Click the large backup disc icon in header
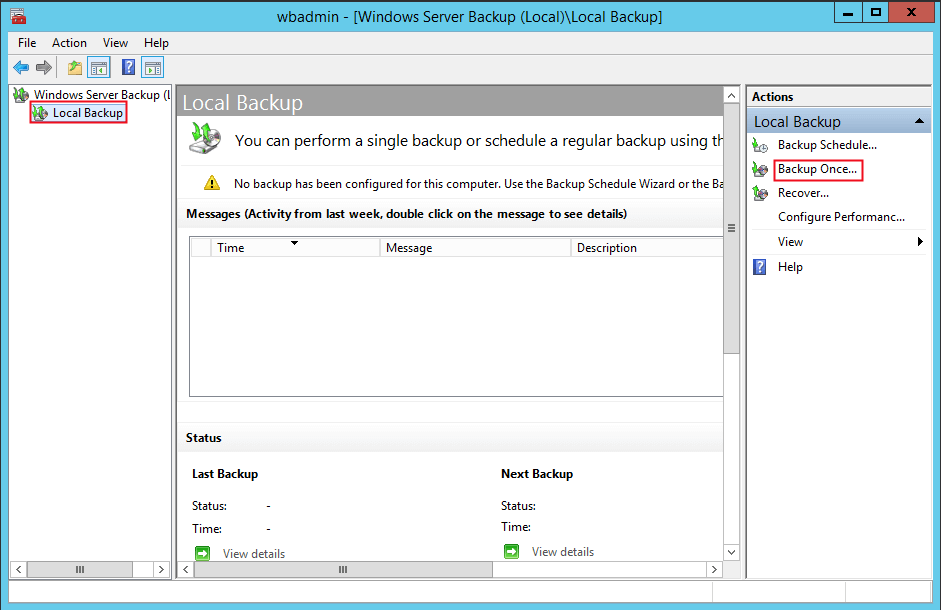Screen dimensions: 941x610 click(x=205, y=138)
